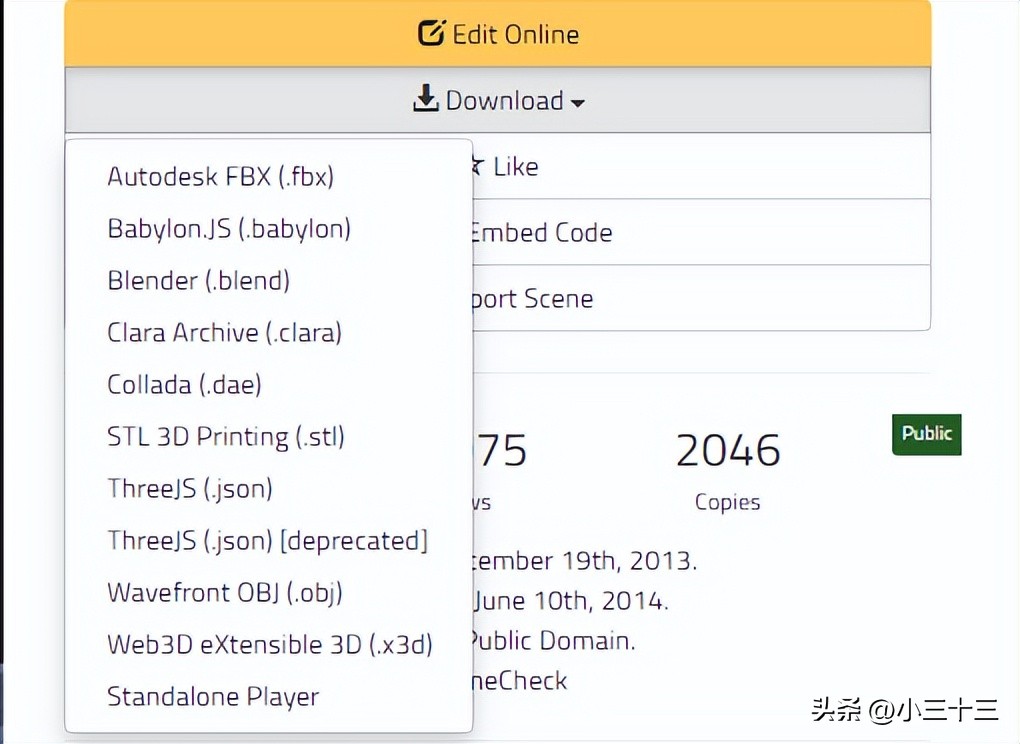This screenshot has width=1020, height=744.
Task: Choose Web3D eXtensible 3D (.x3d)
Action: coord(270,644)
